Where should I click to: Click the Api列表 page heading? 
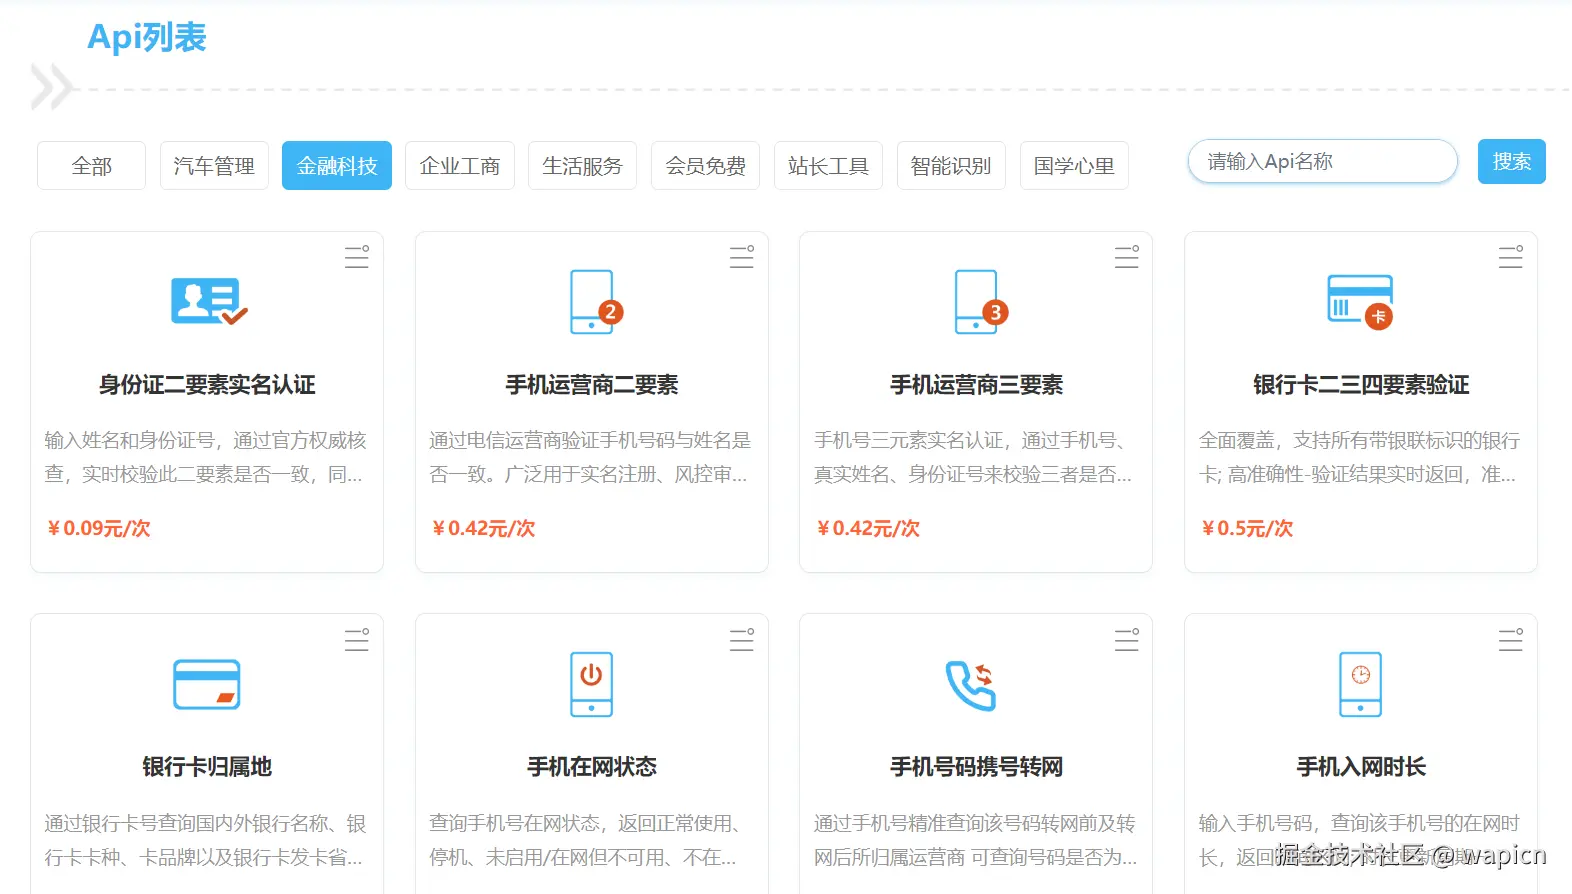[147, 37]
